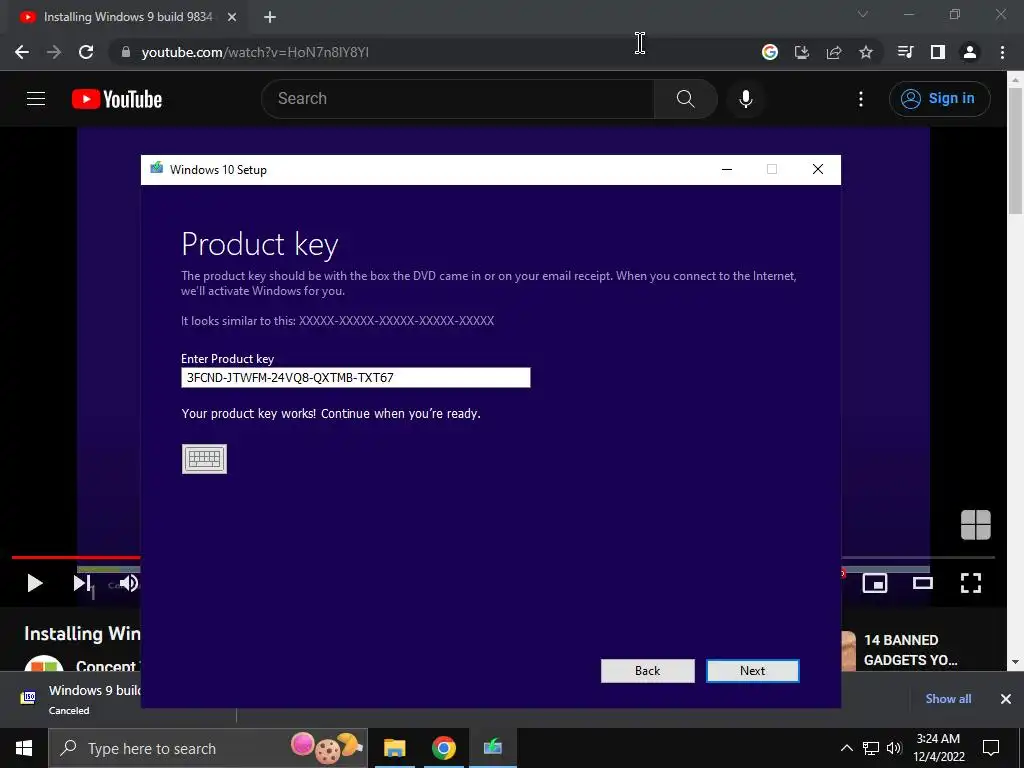Minimize the Windows 10 Setup window

(727, 170)
